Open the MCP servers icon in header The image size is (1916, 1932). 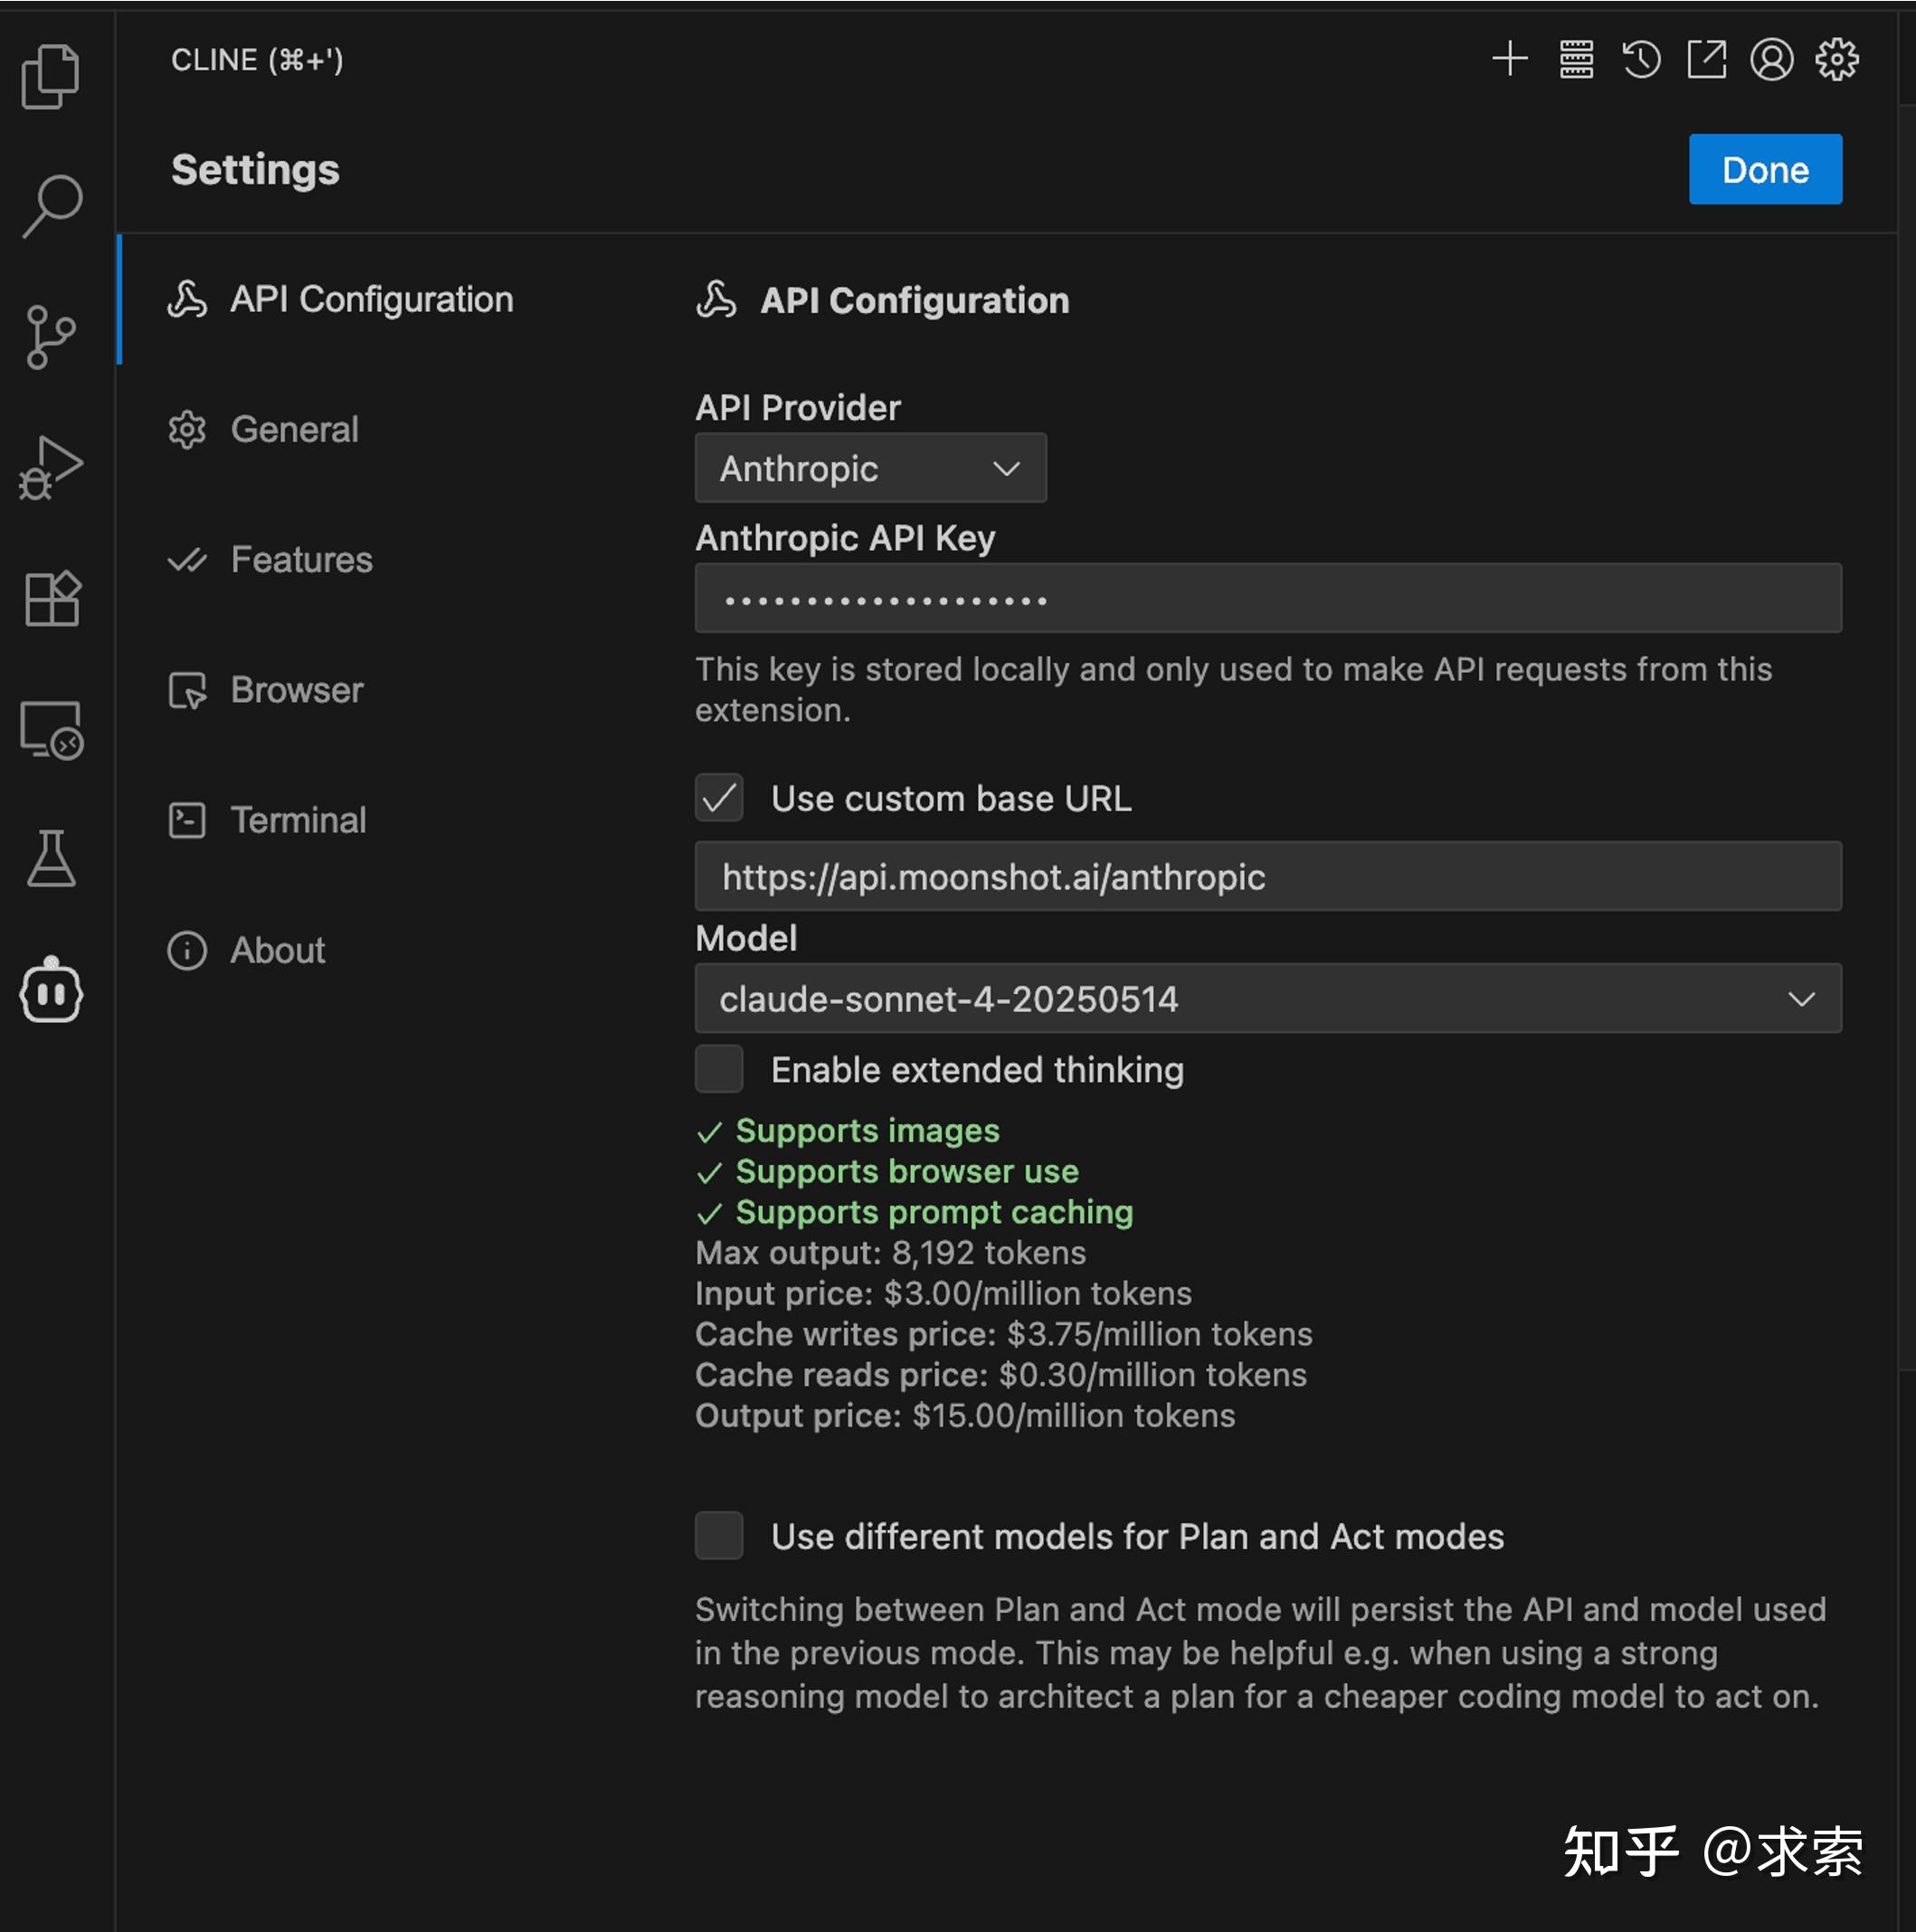pos(1576,60)
